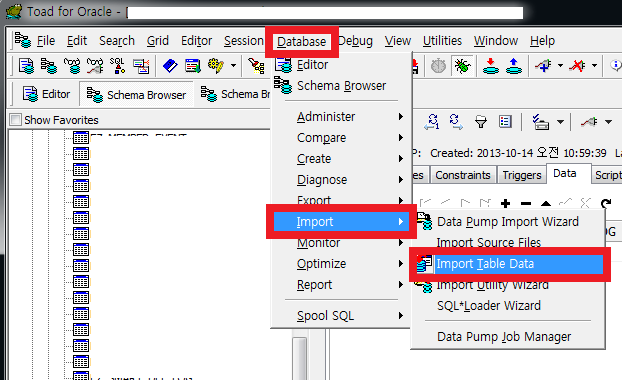Image resolution: width=622 pixels, height=380 pixels.
Task: Open Data Pump Job Manager
Action: pyautogui.click(x=504, y=337)
